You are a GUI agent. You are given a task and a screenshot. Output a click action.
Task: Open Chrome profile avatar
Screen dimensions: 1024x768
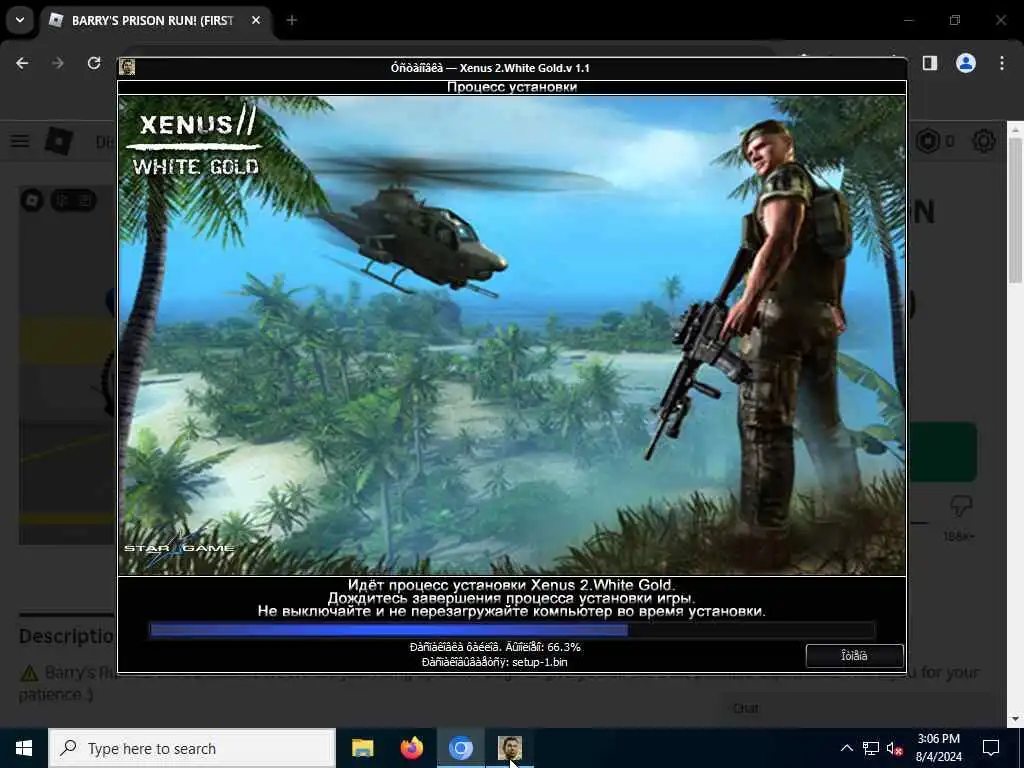(x=966, y=63)
